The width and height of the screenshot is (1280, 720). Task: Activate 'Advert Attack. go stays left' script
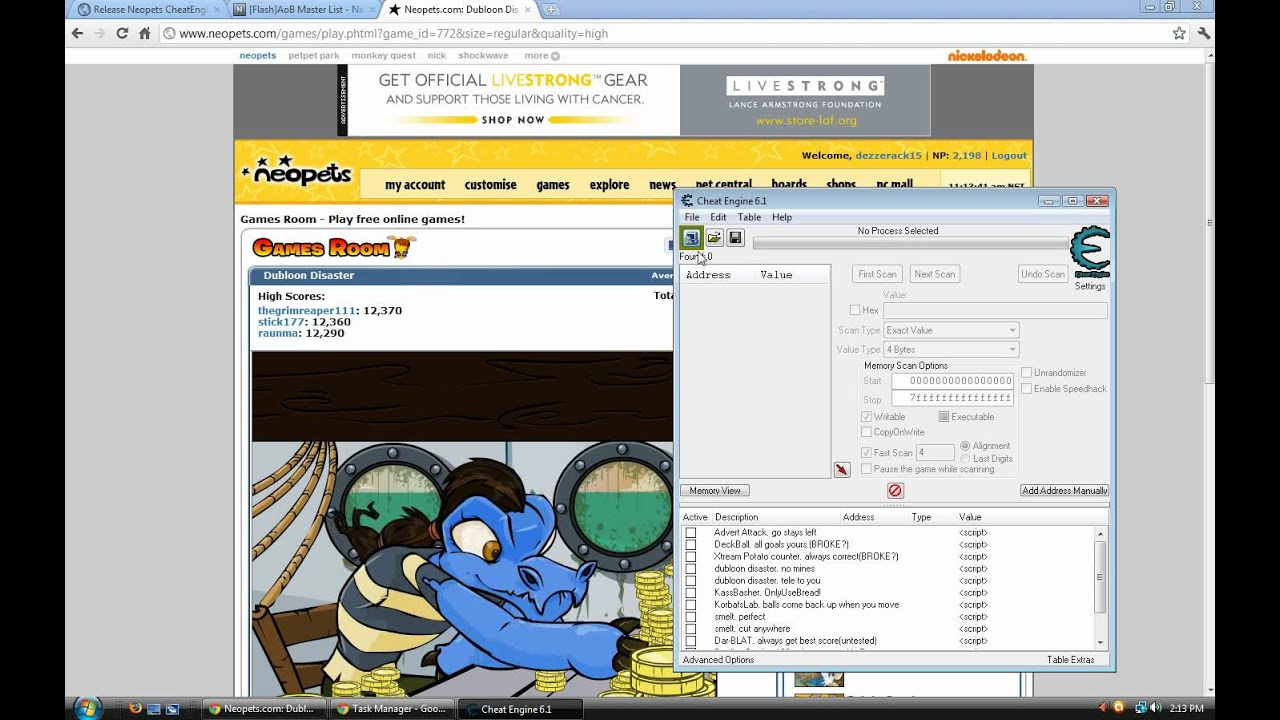[x=690, y=533]
